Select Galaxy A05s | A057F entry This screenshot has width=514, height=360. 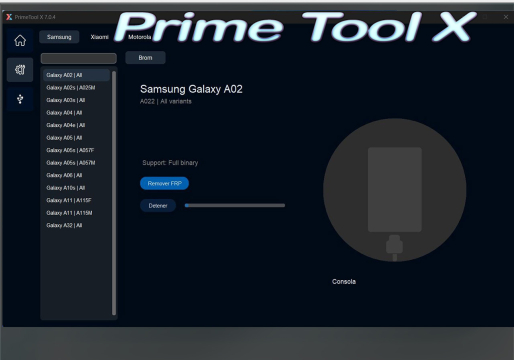click(76, 150)
